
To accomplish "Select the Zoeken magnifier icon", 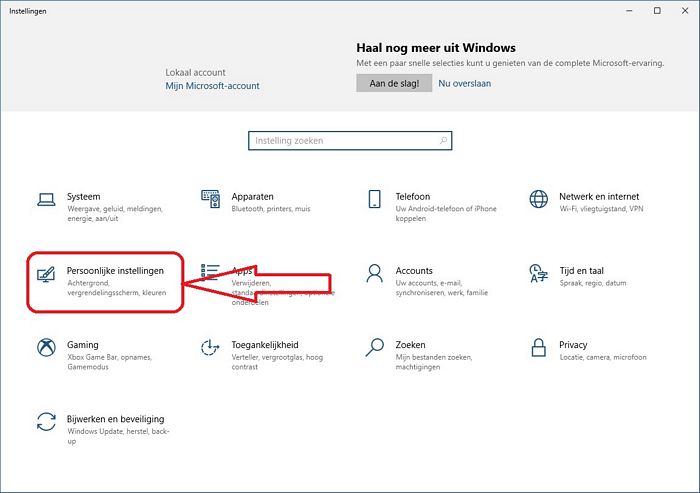I will coord(375,347).
